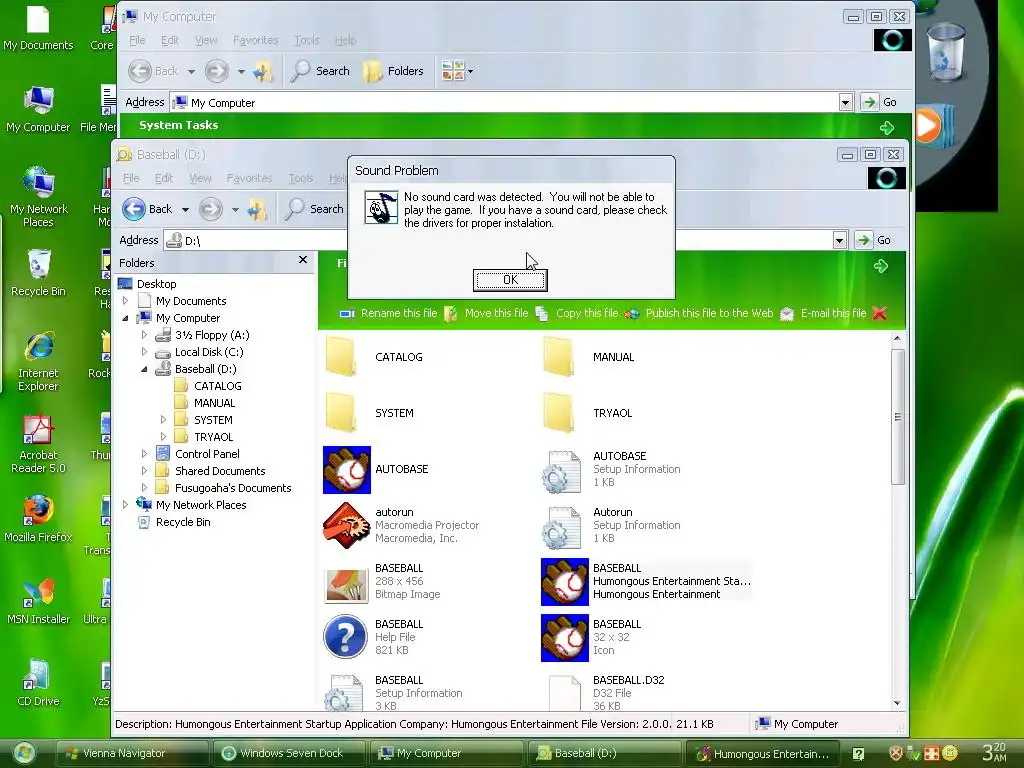
Task: Collapse Baseball (D:) tree node
Action: pyautogui.click(x=144, y=369)
